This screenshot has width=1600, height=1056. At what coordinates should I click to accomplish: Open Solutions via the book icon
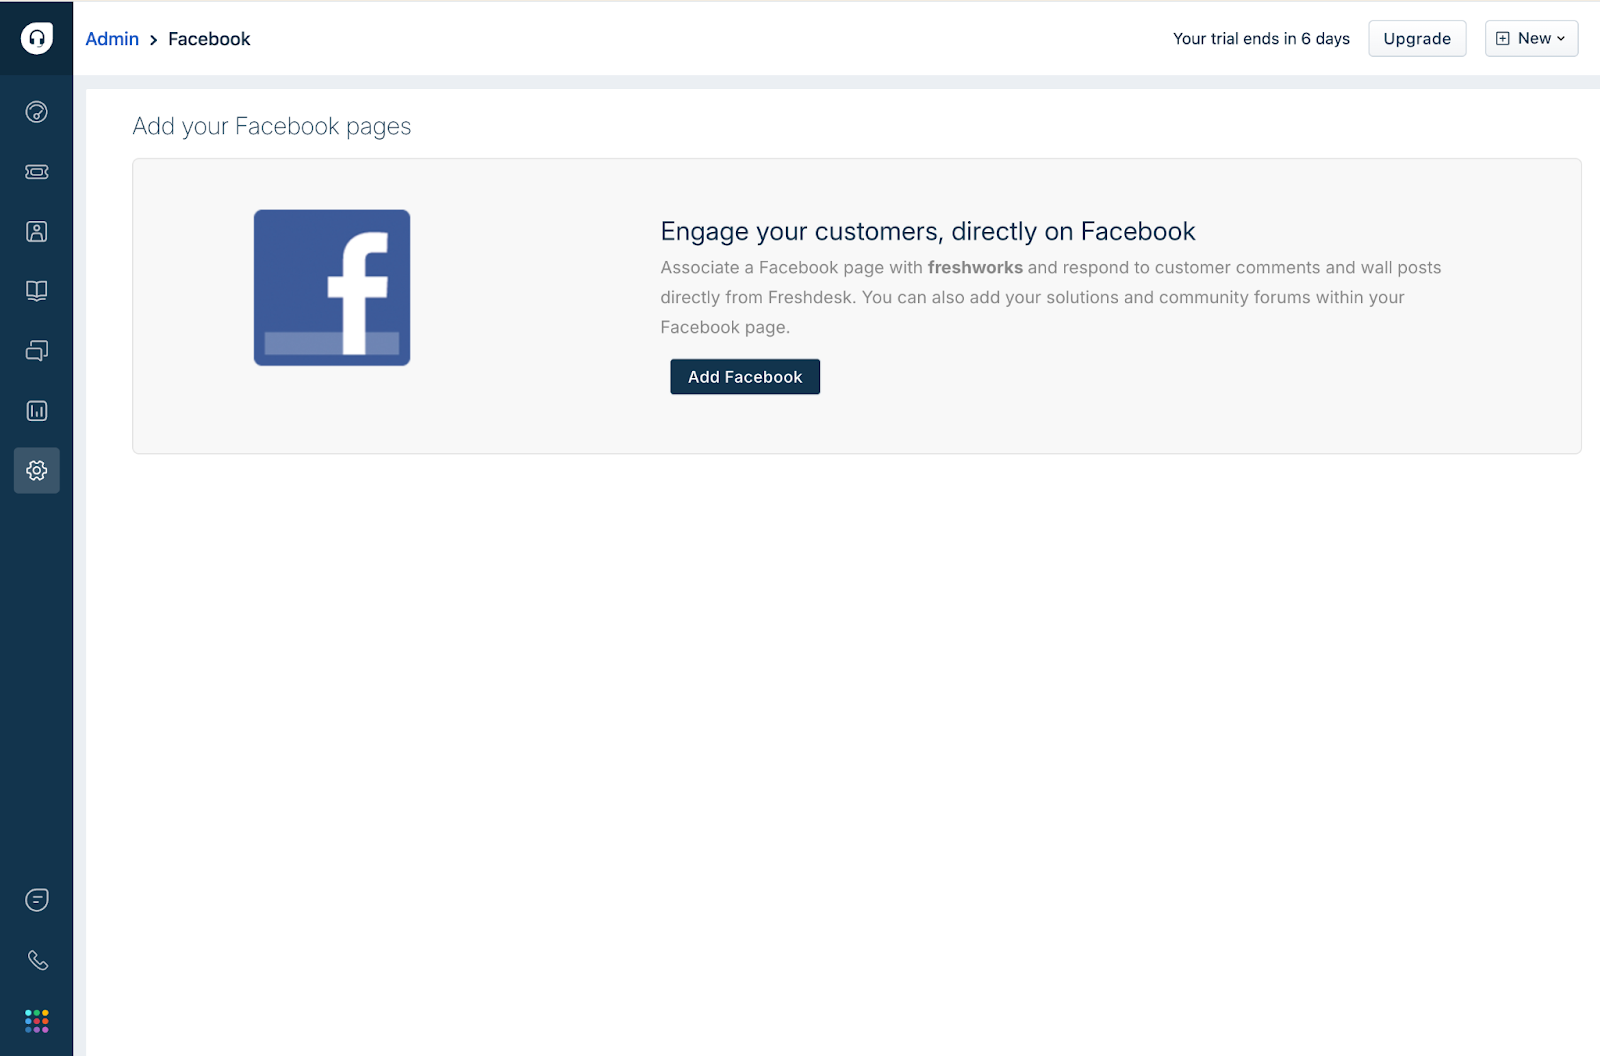tap(37, 291)
